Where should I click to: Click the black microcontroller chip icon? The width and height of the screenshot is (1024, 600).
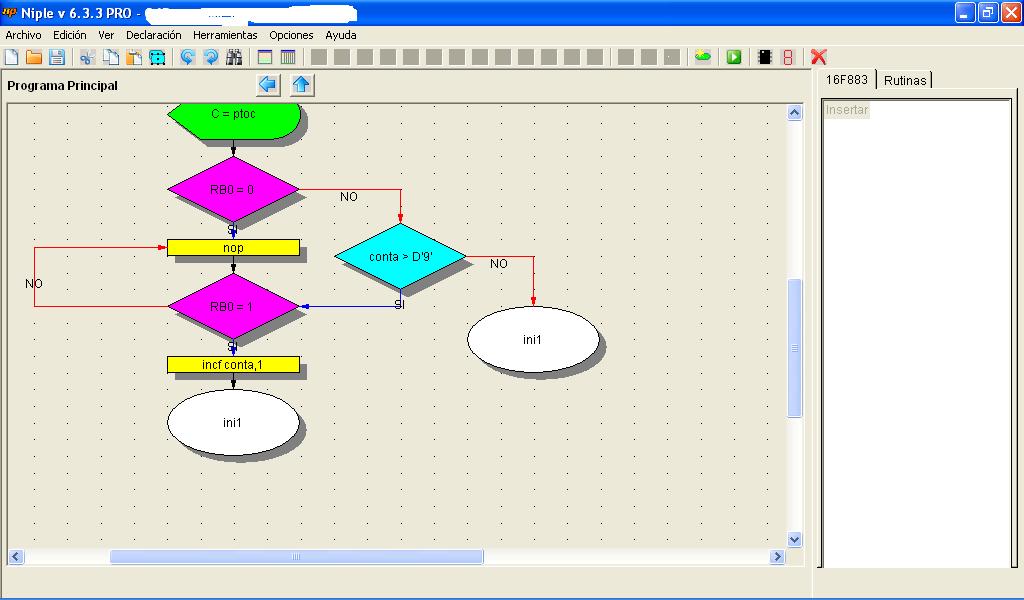[x=764, y=57]
